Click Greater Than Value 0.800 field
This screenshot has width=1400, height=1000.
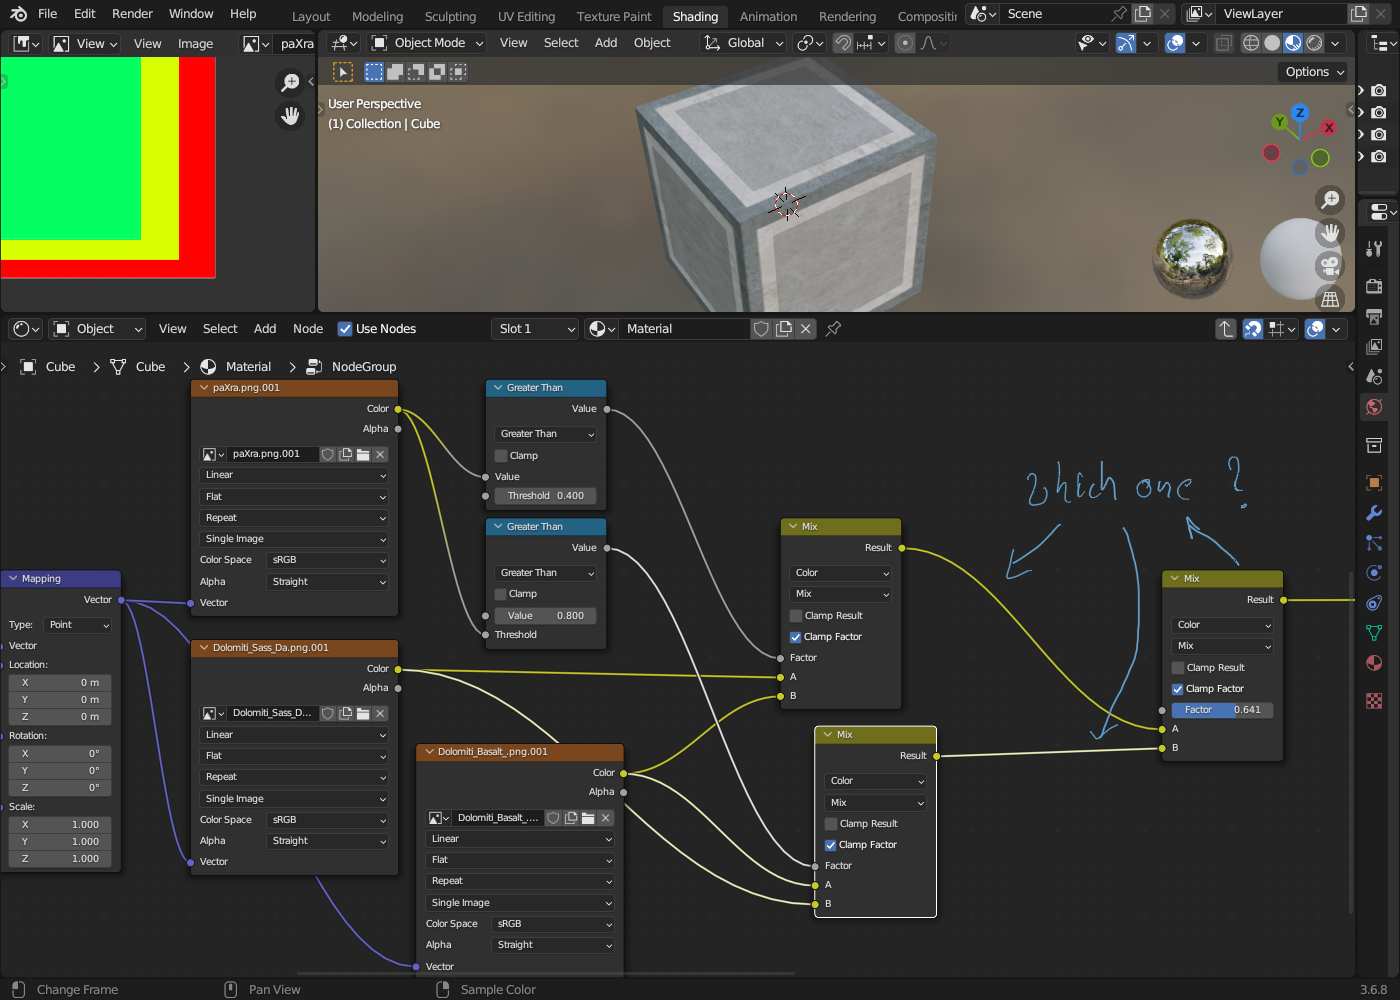[546, 616]
